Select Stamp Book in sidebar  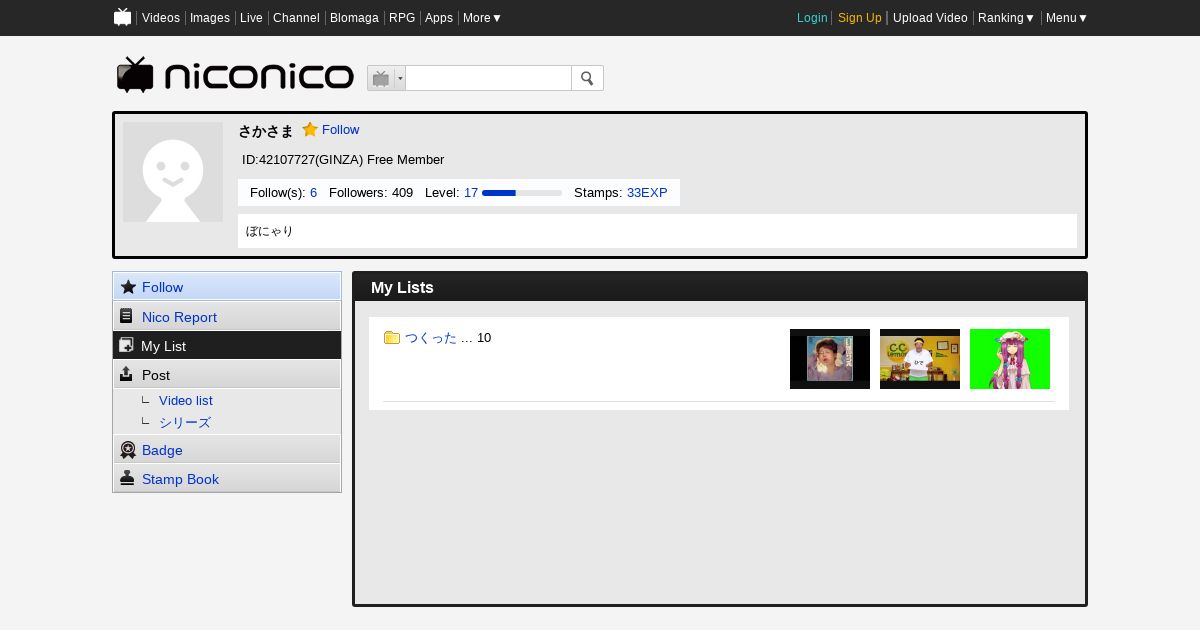point(227,478)
